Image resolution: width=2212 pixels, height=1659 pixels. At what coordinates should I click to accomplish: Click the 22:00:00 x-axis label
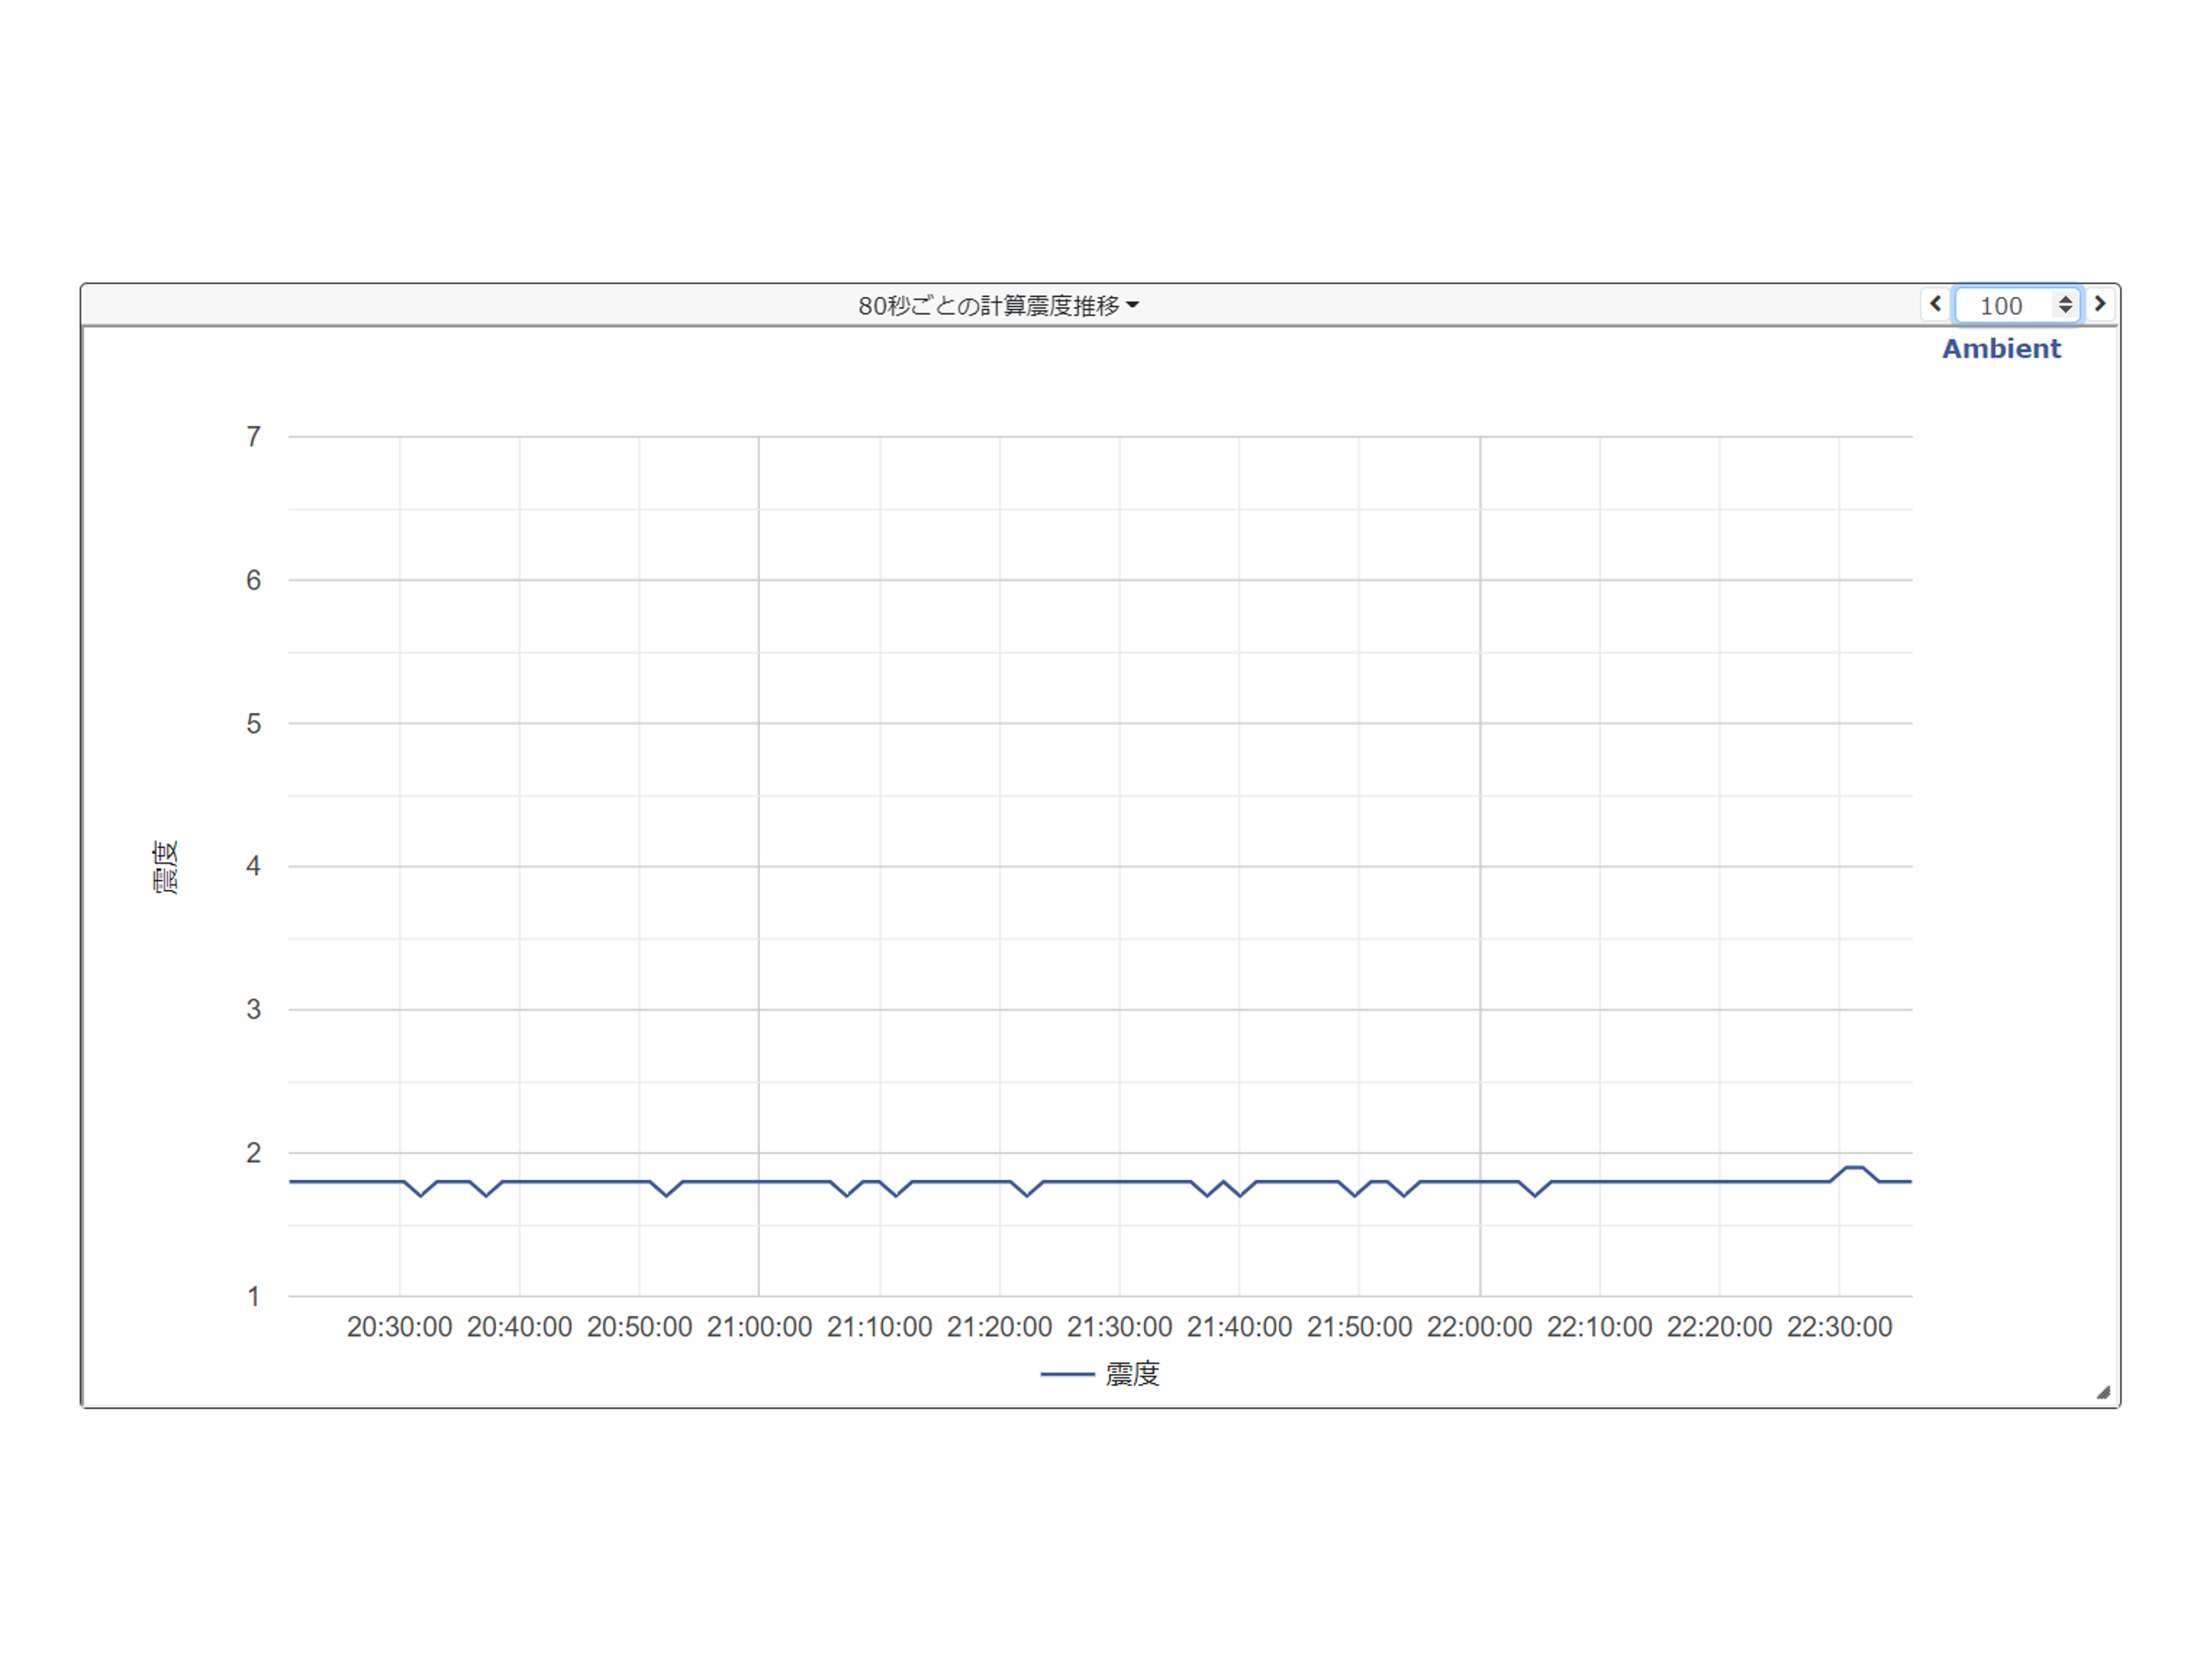1479,1327
